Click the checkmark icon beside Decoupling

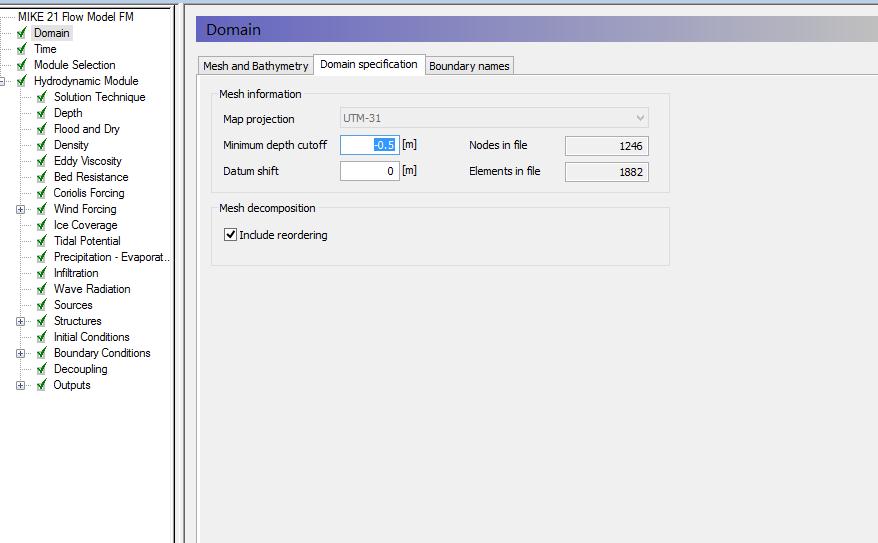[42, 369]
